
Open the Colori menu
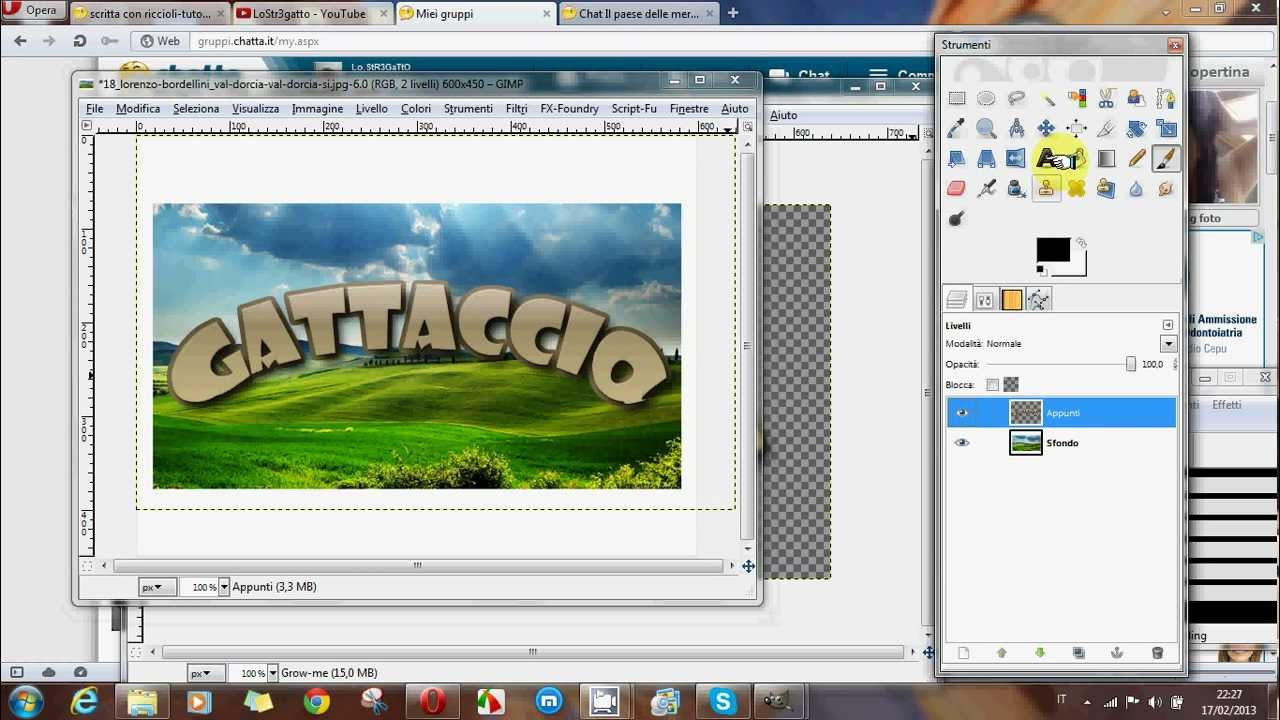416,108
